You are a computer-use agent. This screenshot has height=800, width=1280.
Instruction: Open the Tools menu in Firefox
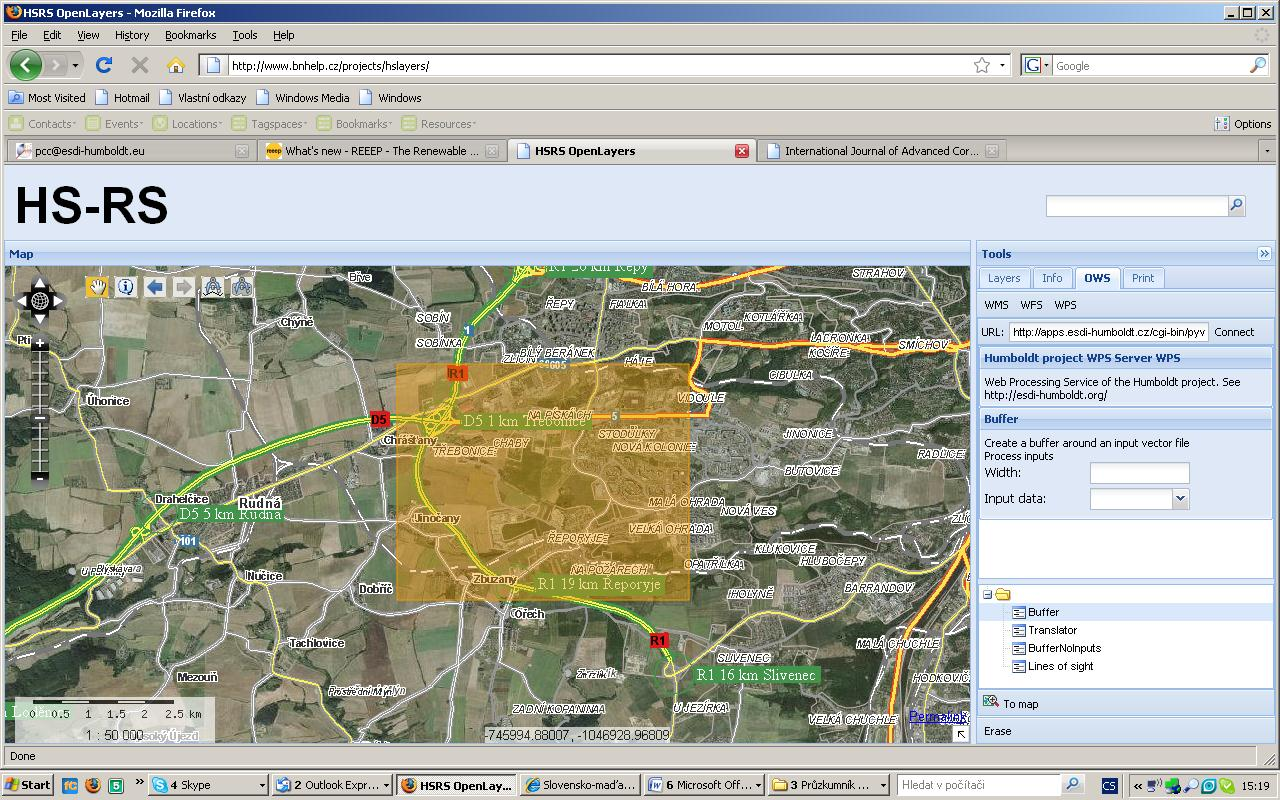[x=245, y=35]
